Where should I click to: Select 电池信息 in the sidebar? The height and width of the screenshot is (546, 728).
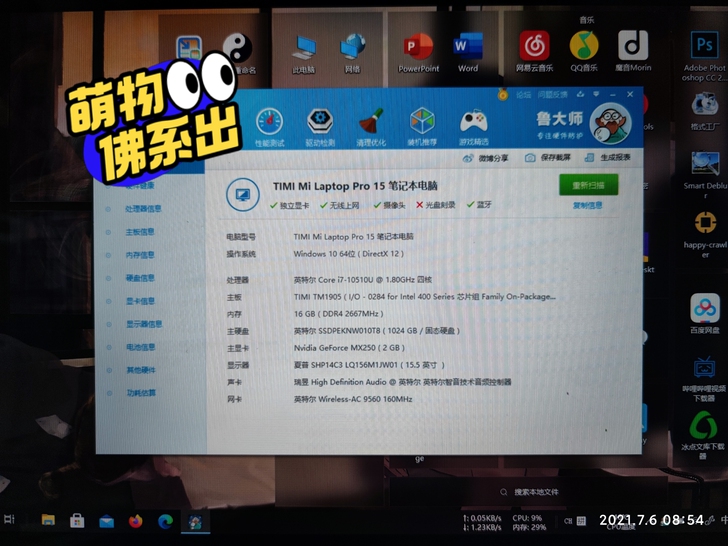(x=141, y=347)
